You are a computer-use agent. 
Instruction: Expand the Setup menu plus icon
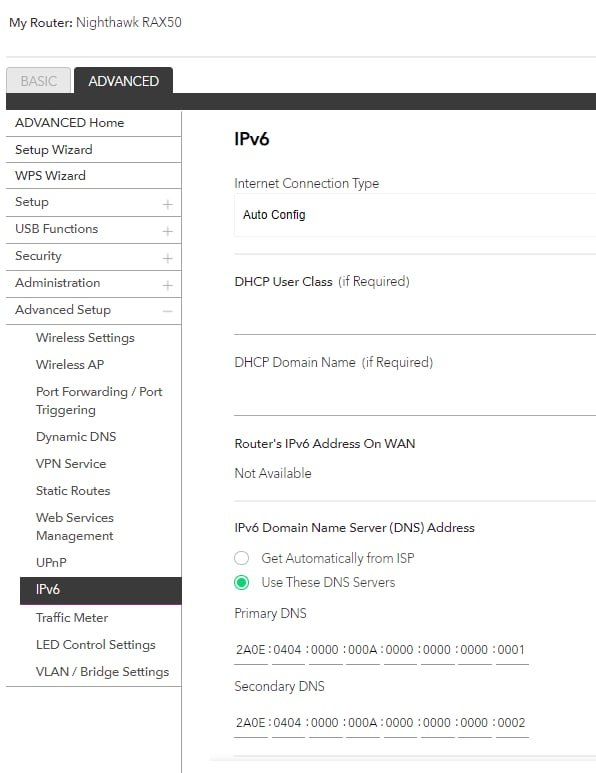pyautogui.click(x=168, y=205)
